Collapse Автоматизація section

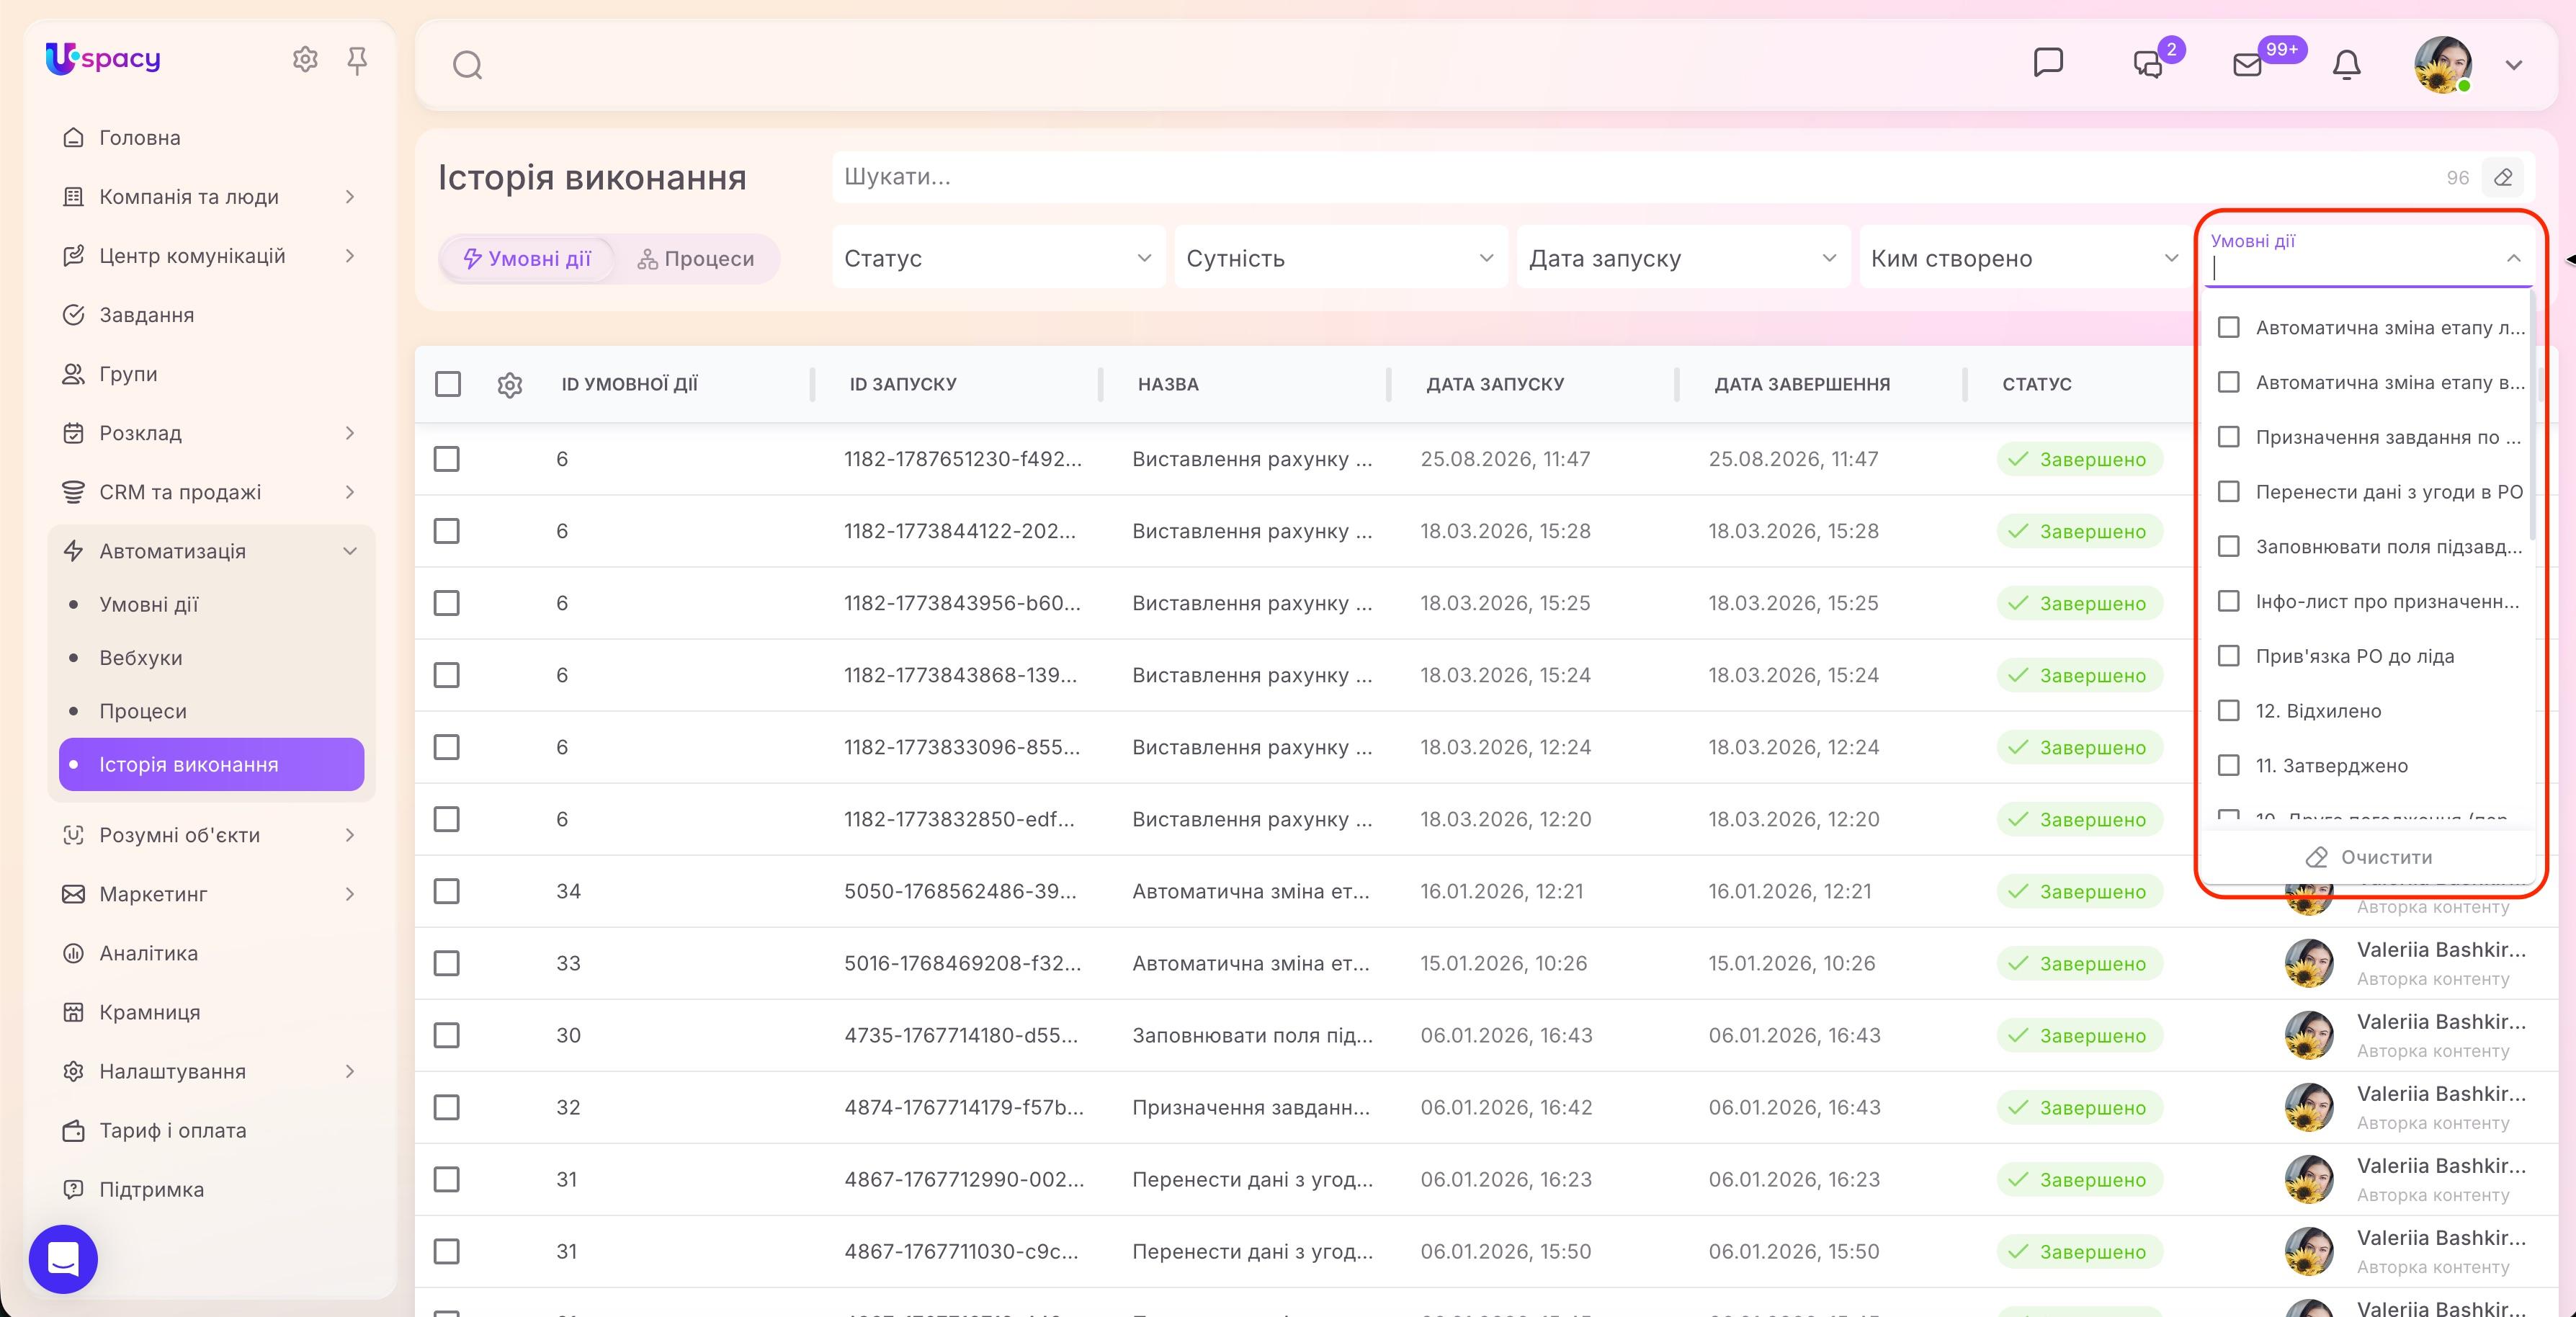349,551
